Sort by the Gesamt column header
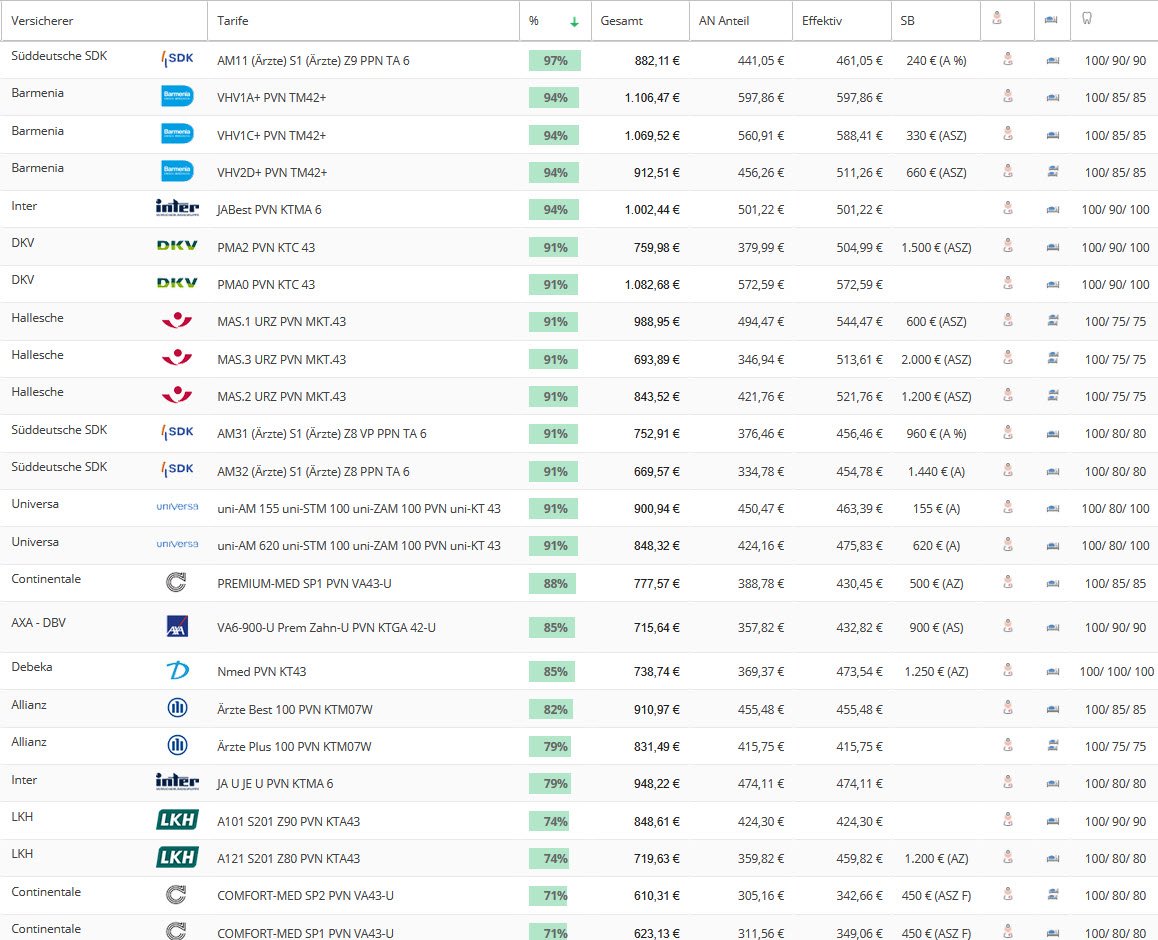Image resolution: width=1158 pixels, height=940 pixels. coord(621,21)
